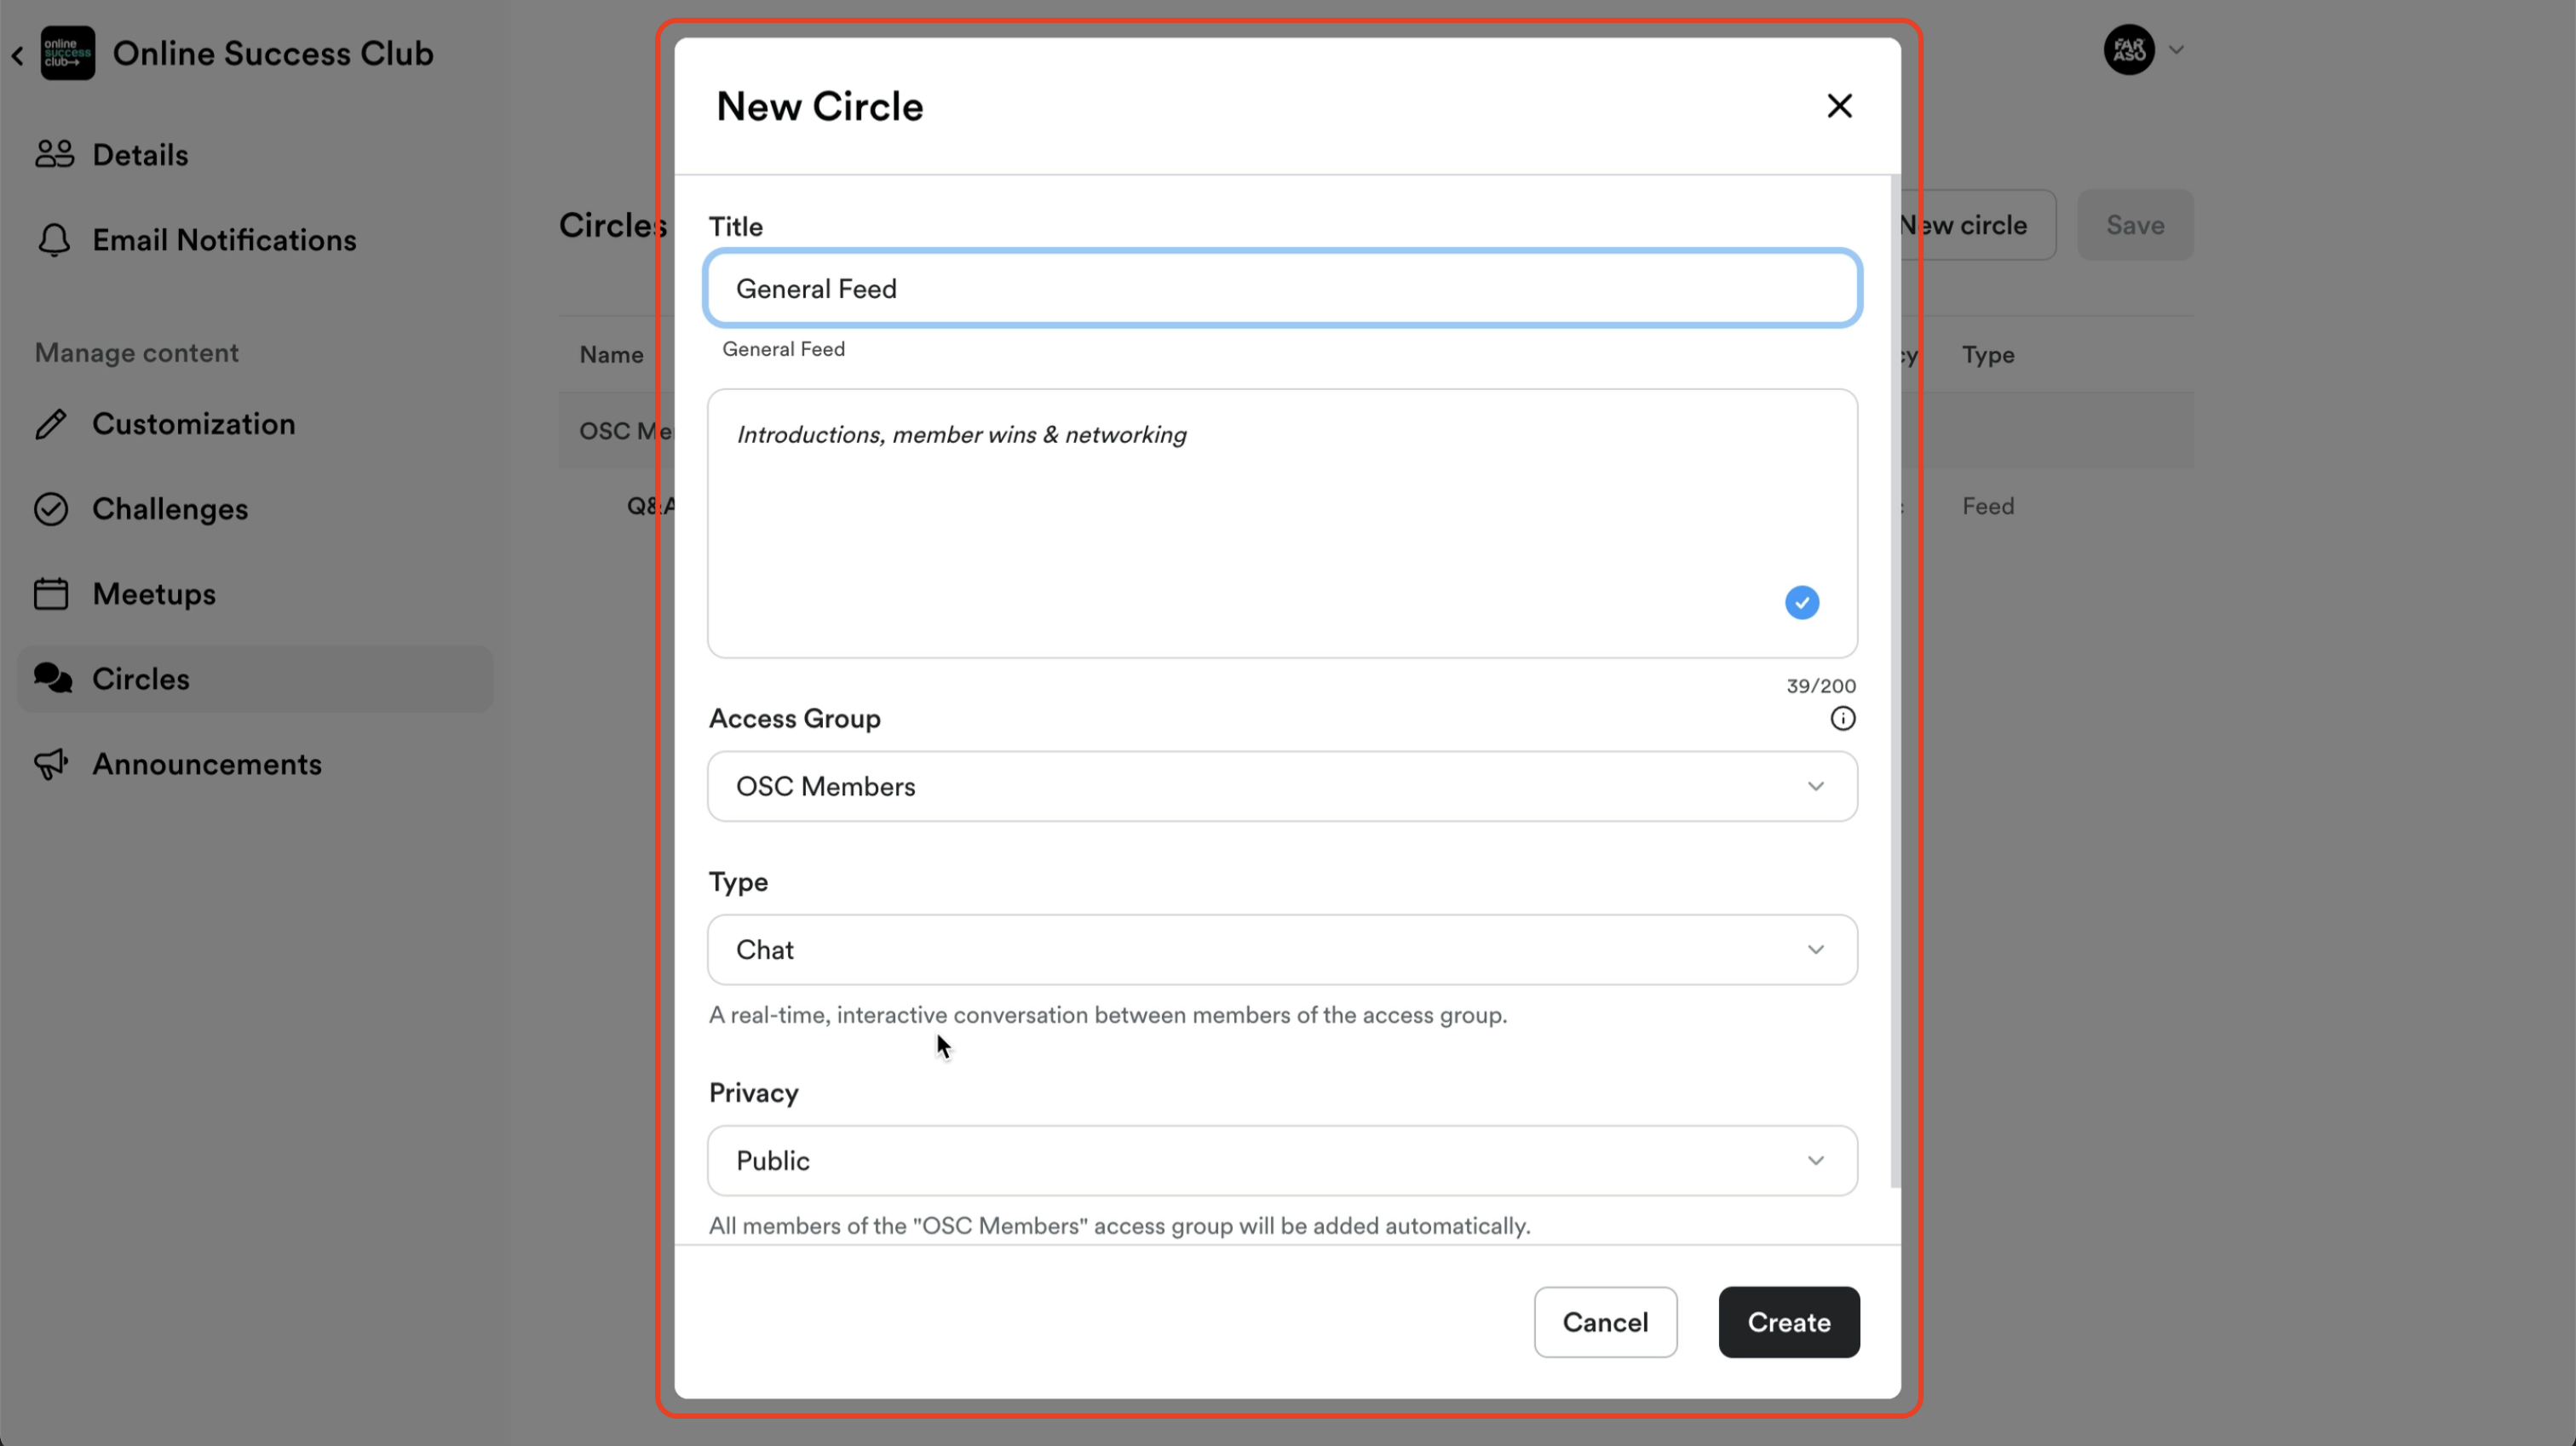Viewport: 2576px width, 1446px height.
Task: Click the blue checkmark in description box
Action: [1801, 603]
